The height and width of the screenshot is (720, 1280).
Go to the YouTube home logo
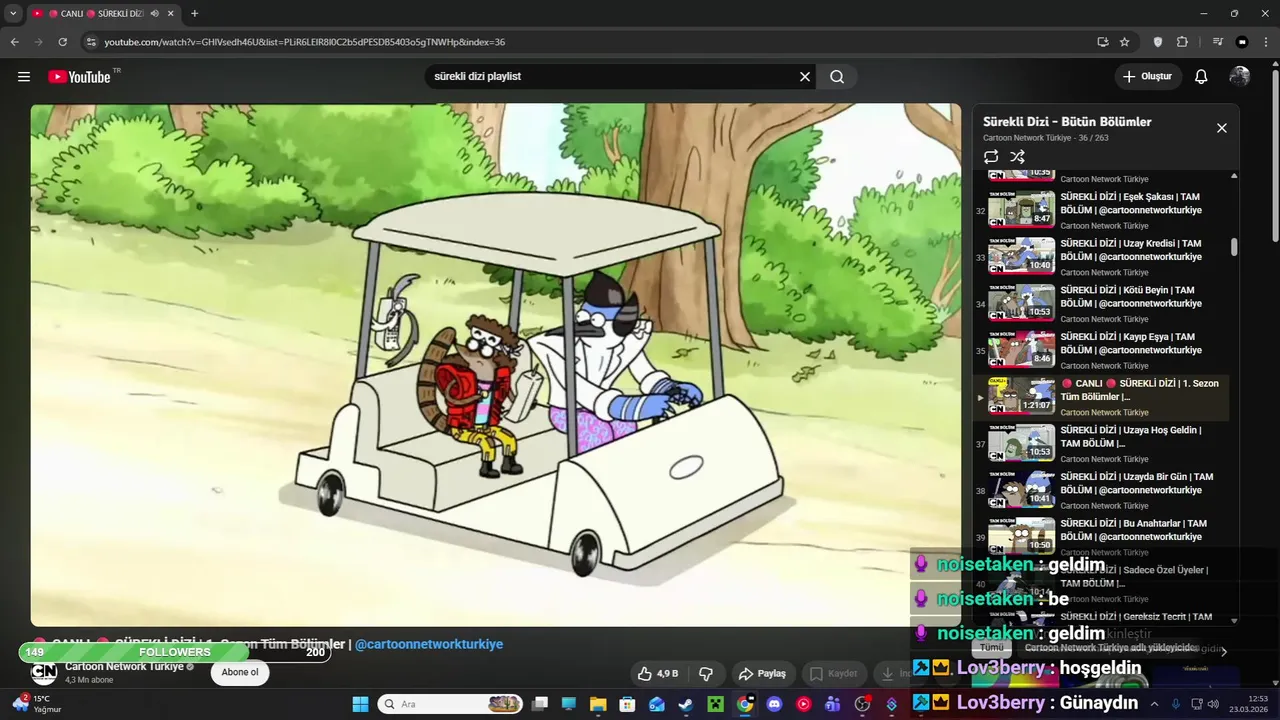click(79, 77)
